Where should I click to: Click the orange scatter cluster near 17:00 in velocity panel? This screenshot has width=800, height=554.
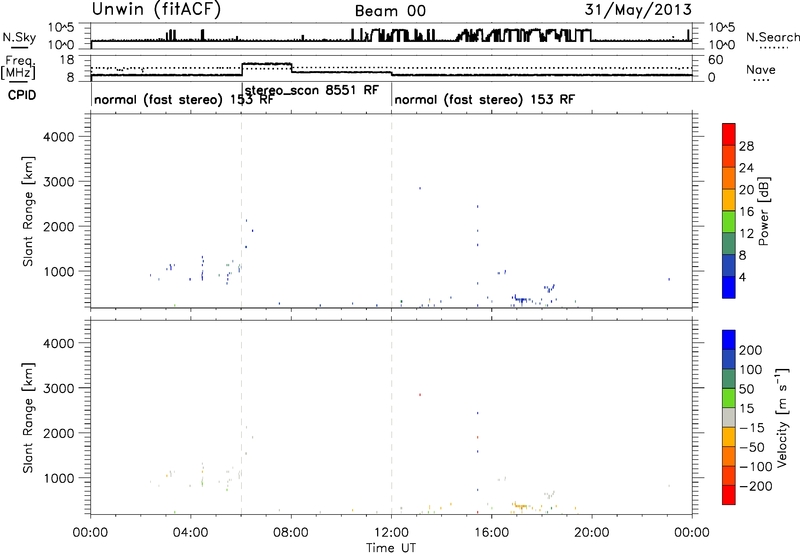pyautogui.click(x=521, y=506)
